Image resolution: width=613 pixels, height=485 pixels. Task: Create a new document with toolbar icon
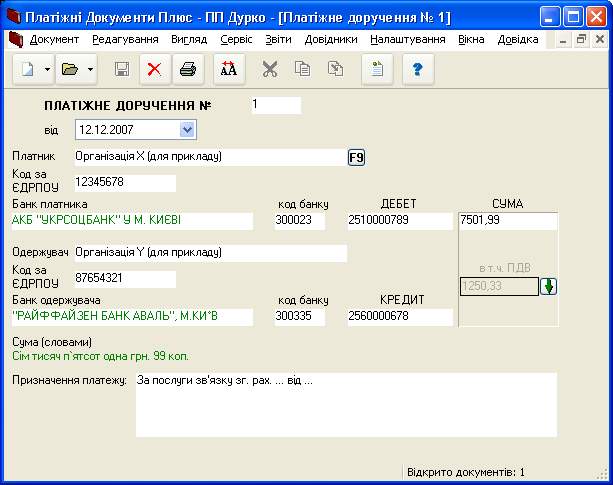click(x=27, y=70)
